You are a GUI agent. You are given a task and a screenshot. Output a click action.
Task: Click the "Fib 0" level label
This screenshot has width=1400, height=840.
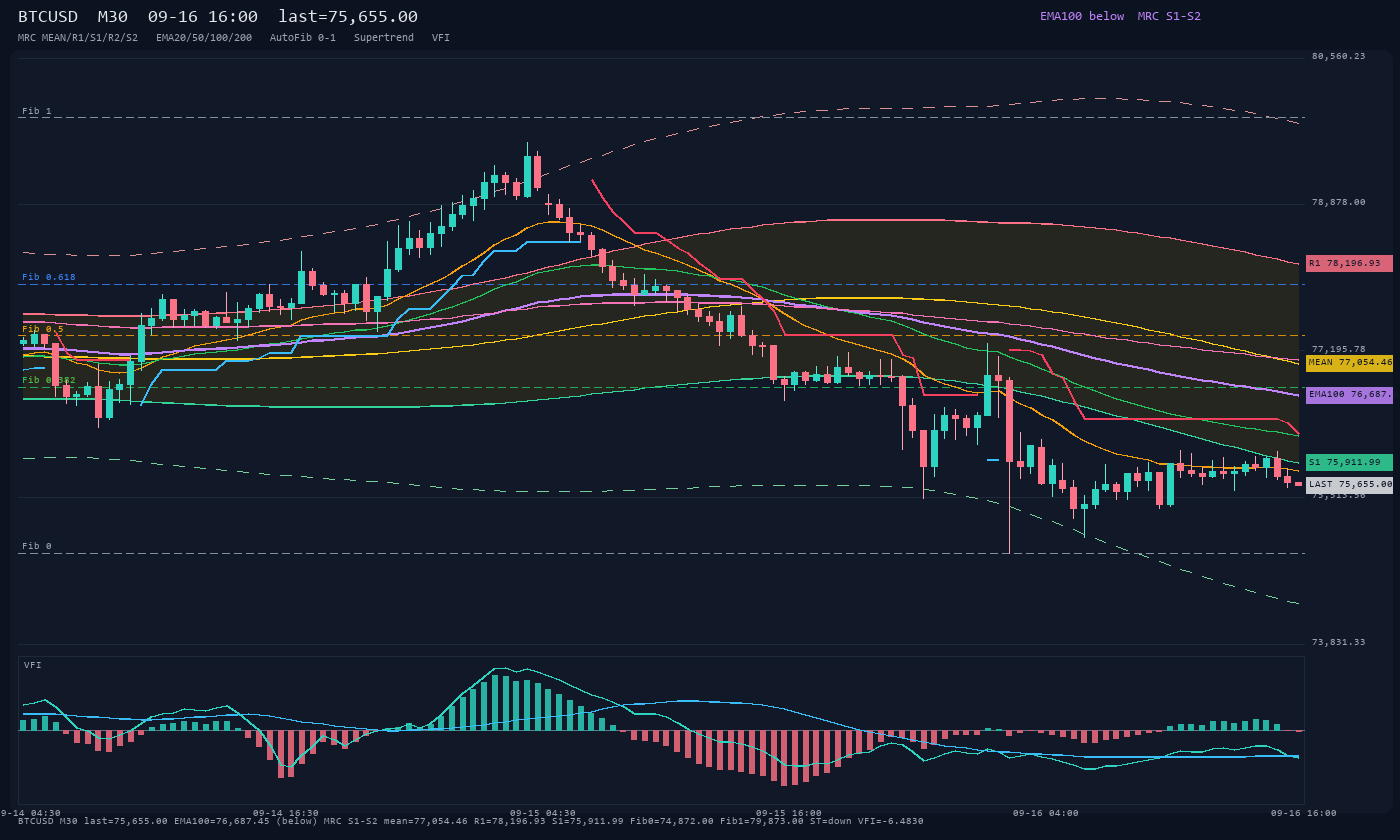(x=37, y=547)
